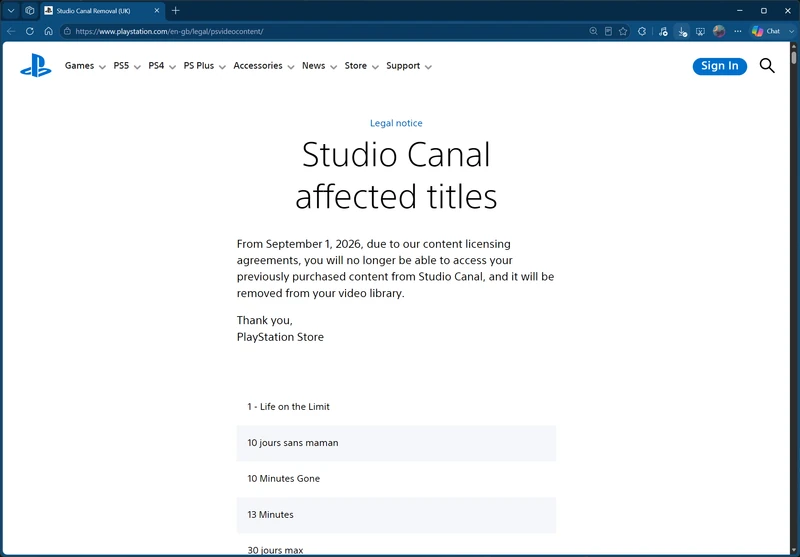Screen dimensions: 800x557
Task: Open the Games navigation item
Action: pyautogui.click(x=80, y=66)
